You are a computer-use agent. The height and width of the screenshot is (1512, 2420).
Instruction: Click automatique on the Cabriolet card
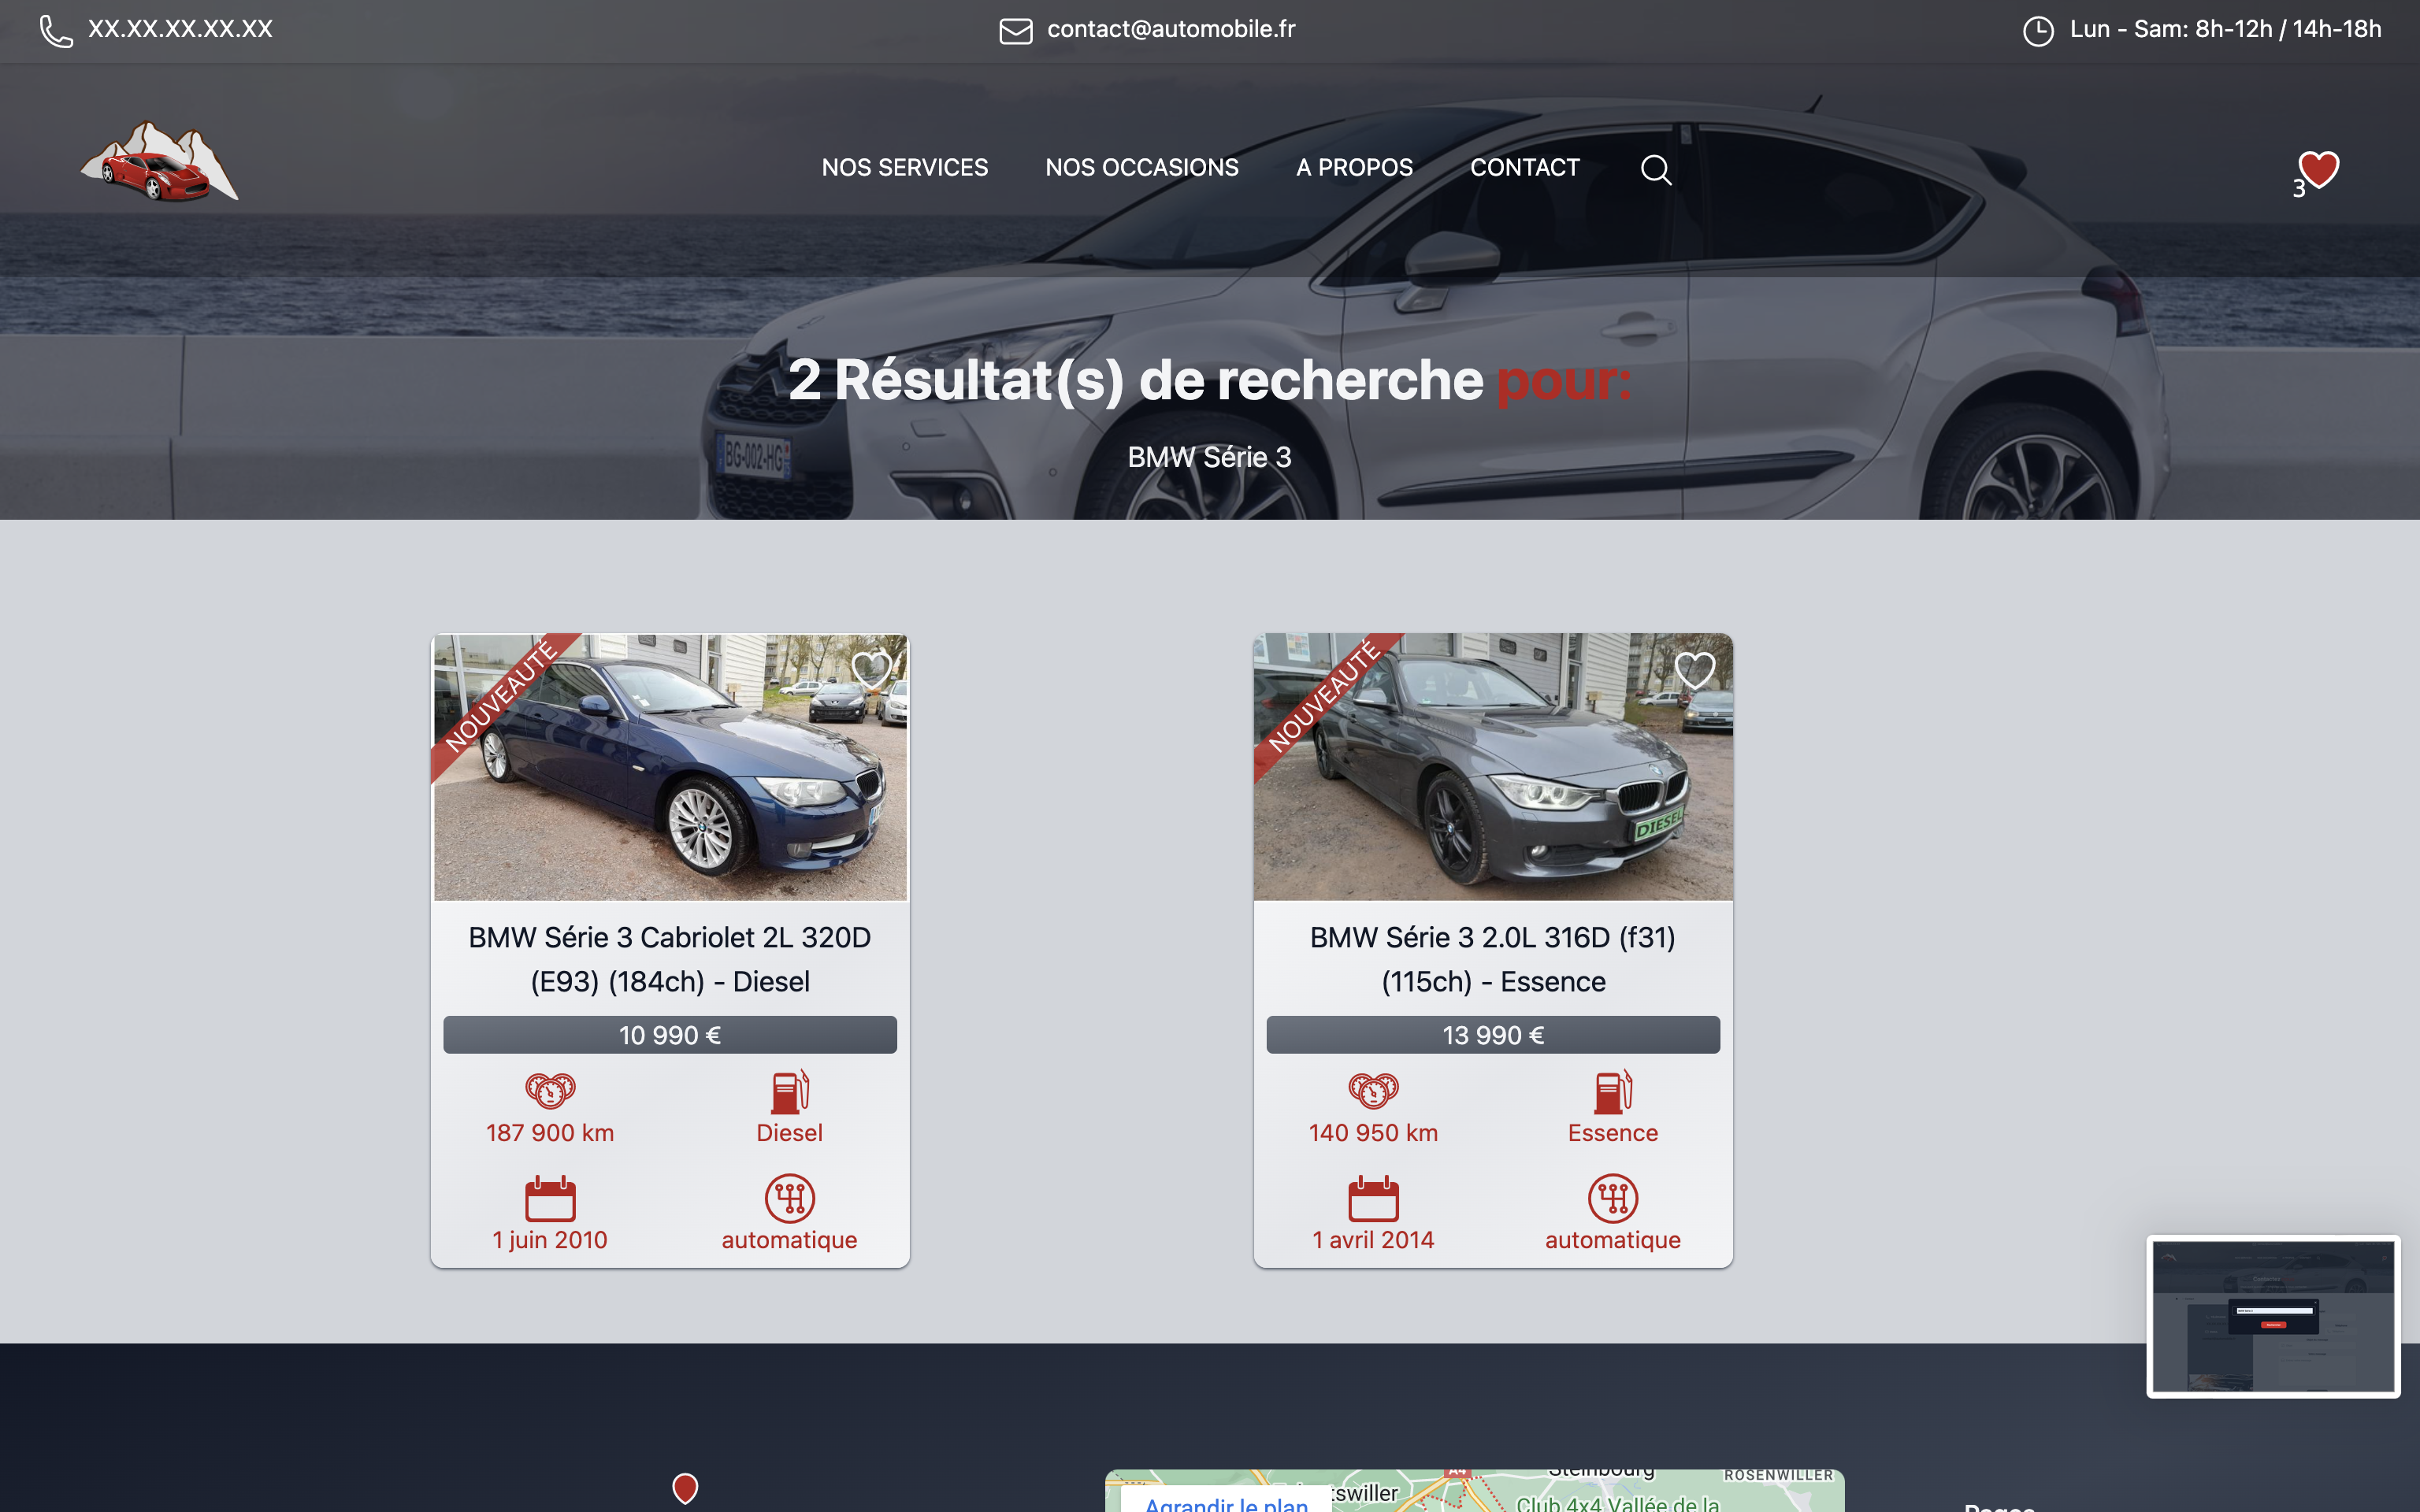[x=790, y=1240]
